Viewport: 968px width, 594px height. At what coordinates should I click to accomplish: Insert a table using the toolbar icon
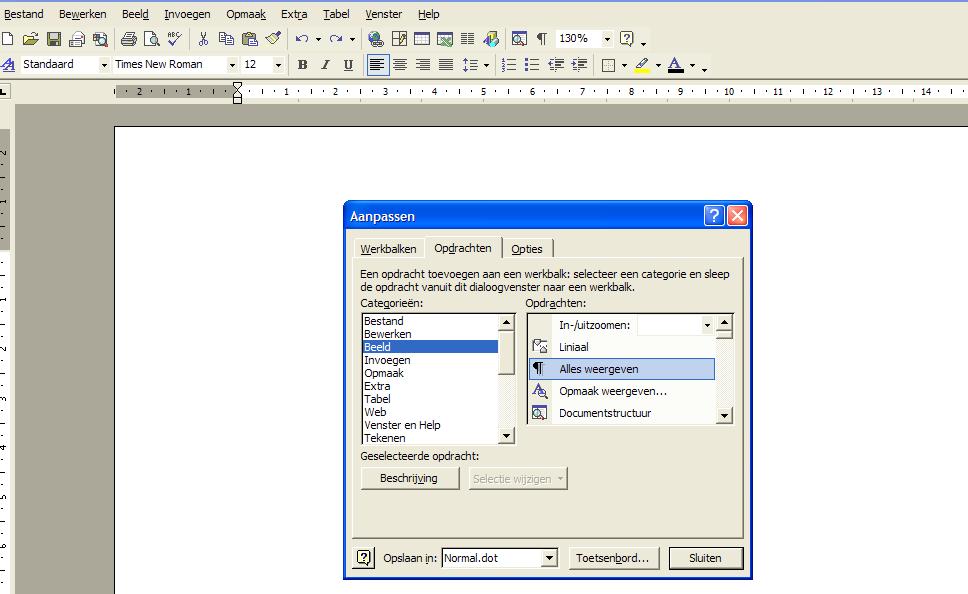tap(422, 39)
